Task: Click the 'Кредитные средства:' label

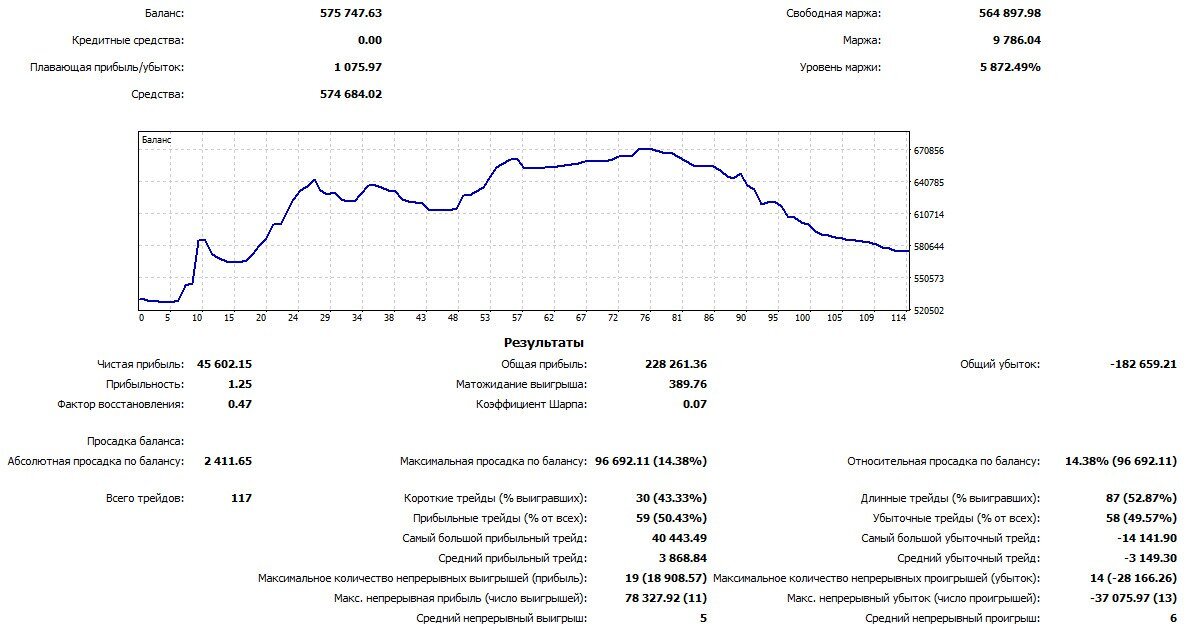Action: [x=128, y=40]
